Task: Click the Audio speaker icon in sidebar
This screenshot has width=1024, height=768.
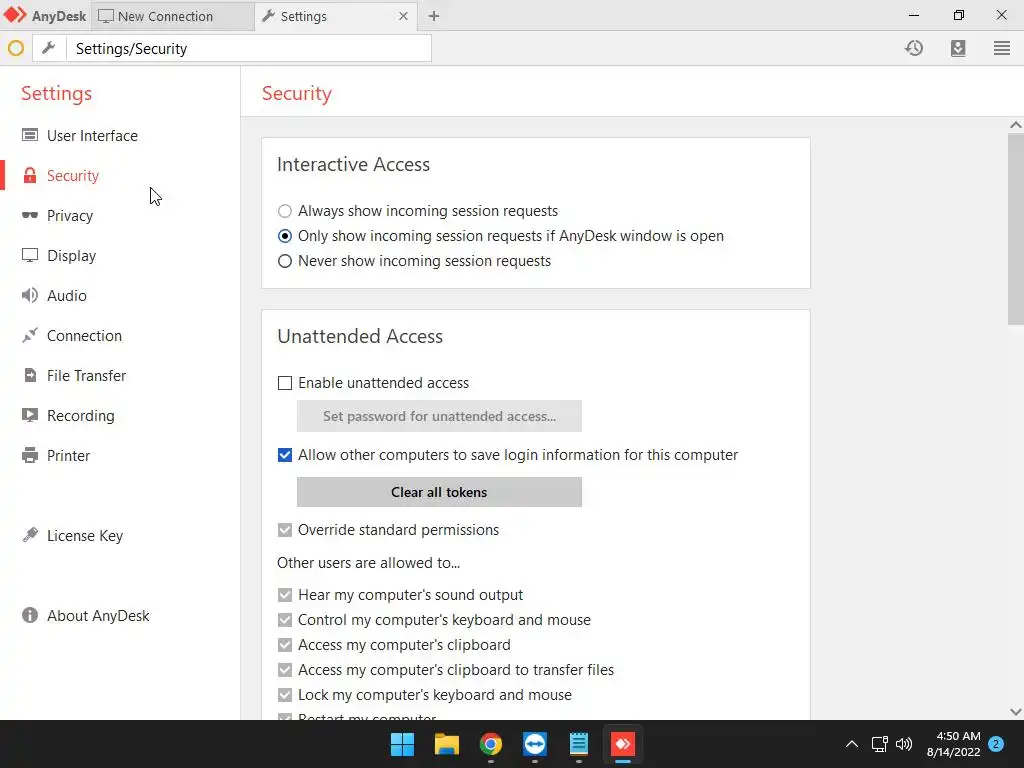Action: (30, 295)
